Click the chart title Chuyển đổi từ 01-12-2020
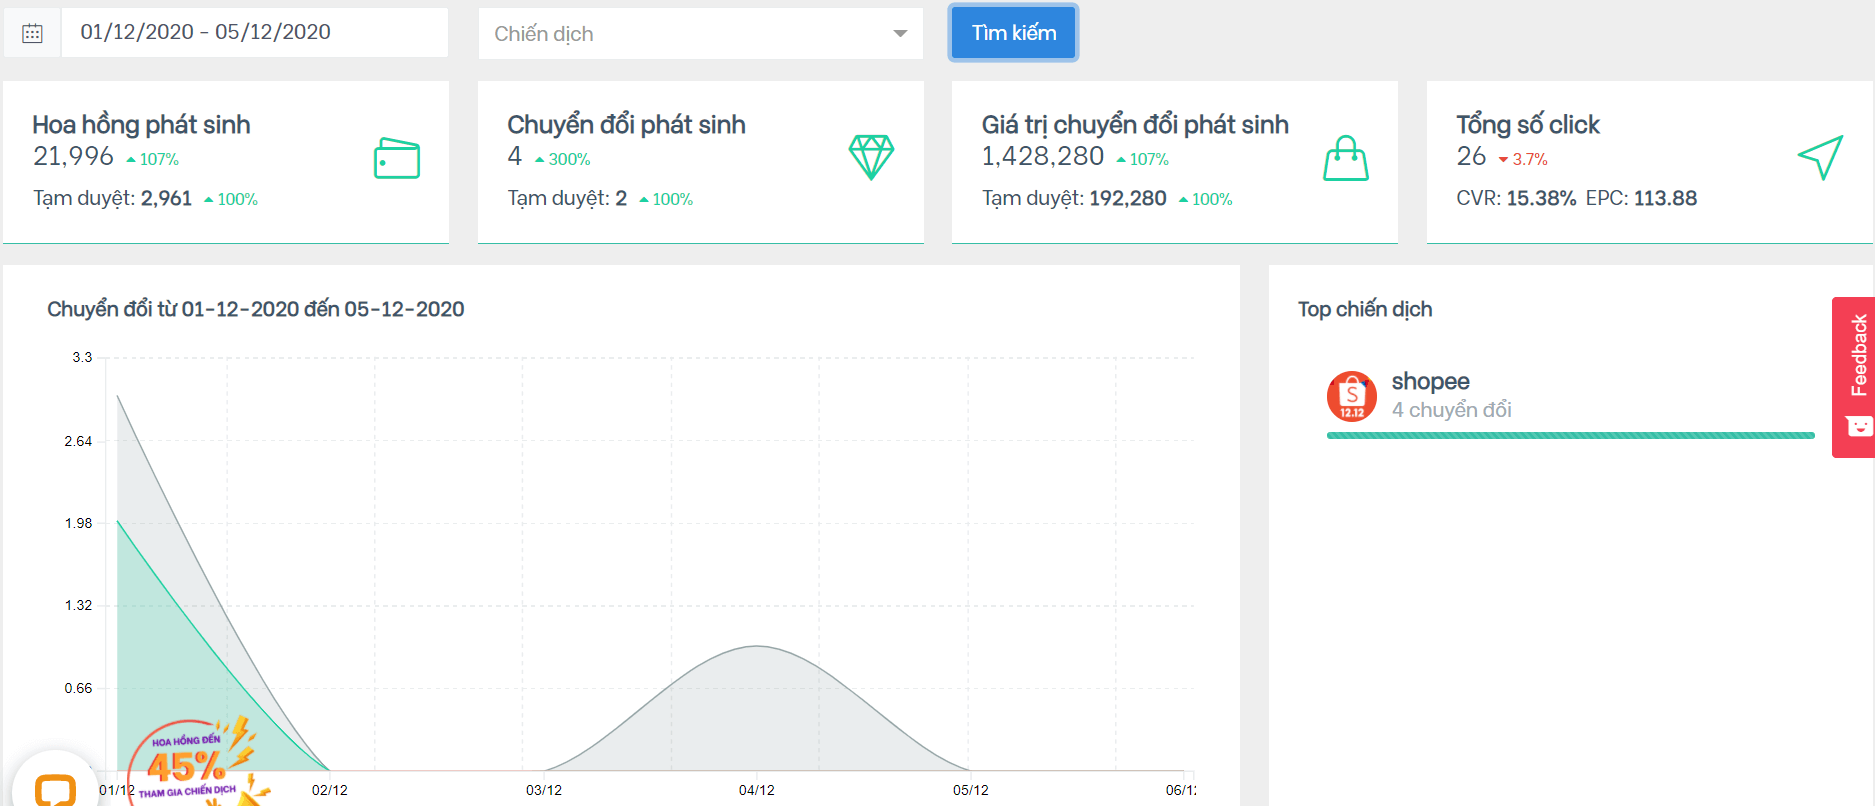1875x806 pixels. 255,309
